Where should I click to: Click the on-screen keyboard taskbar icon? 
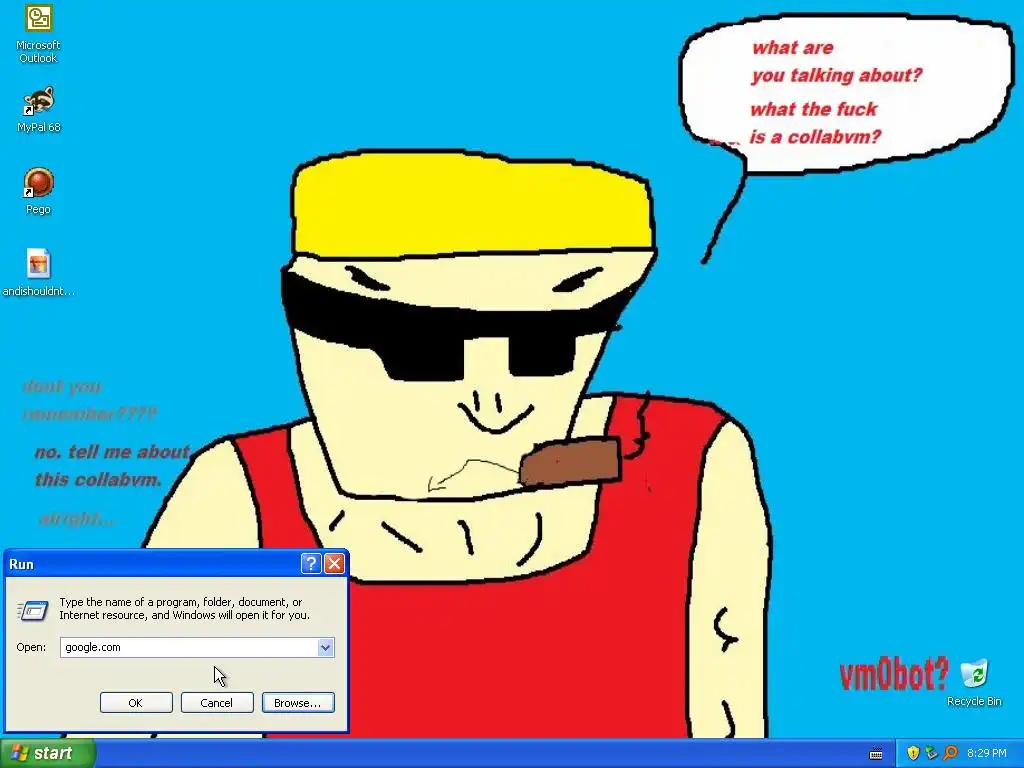pyautogui.click(x=876, y=754)
